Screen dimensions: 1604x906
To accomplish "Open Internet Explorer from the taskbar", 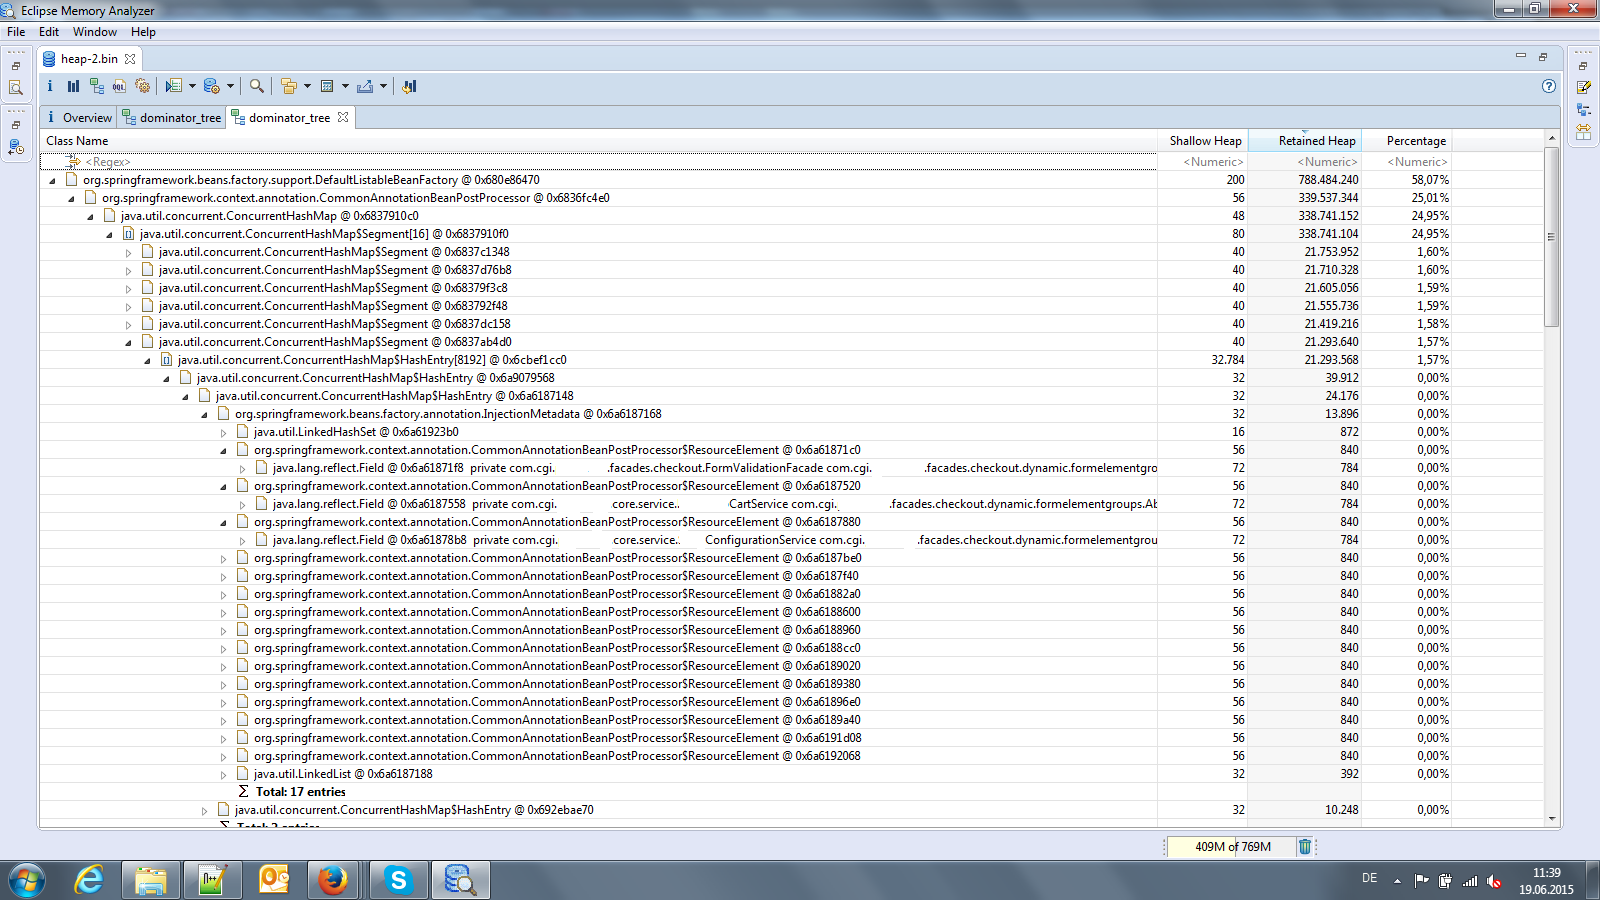I will coord(89,881).
